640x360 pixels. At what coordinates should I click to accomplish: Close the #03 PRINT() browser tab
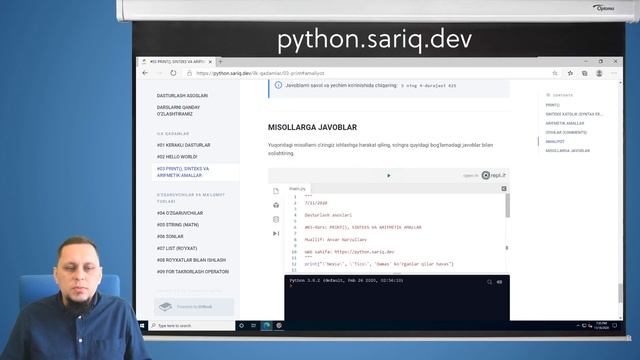[210, 62]
